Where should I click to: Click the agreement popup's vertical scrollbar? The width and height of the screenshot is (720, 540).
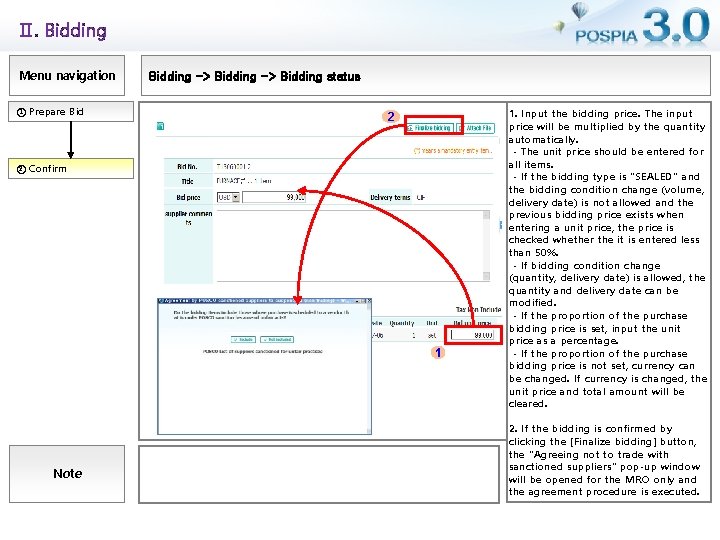tap(369, 368)
